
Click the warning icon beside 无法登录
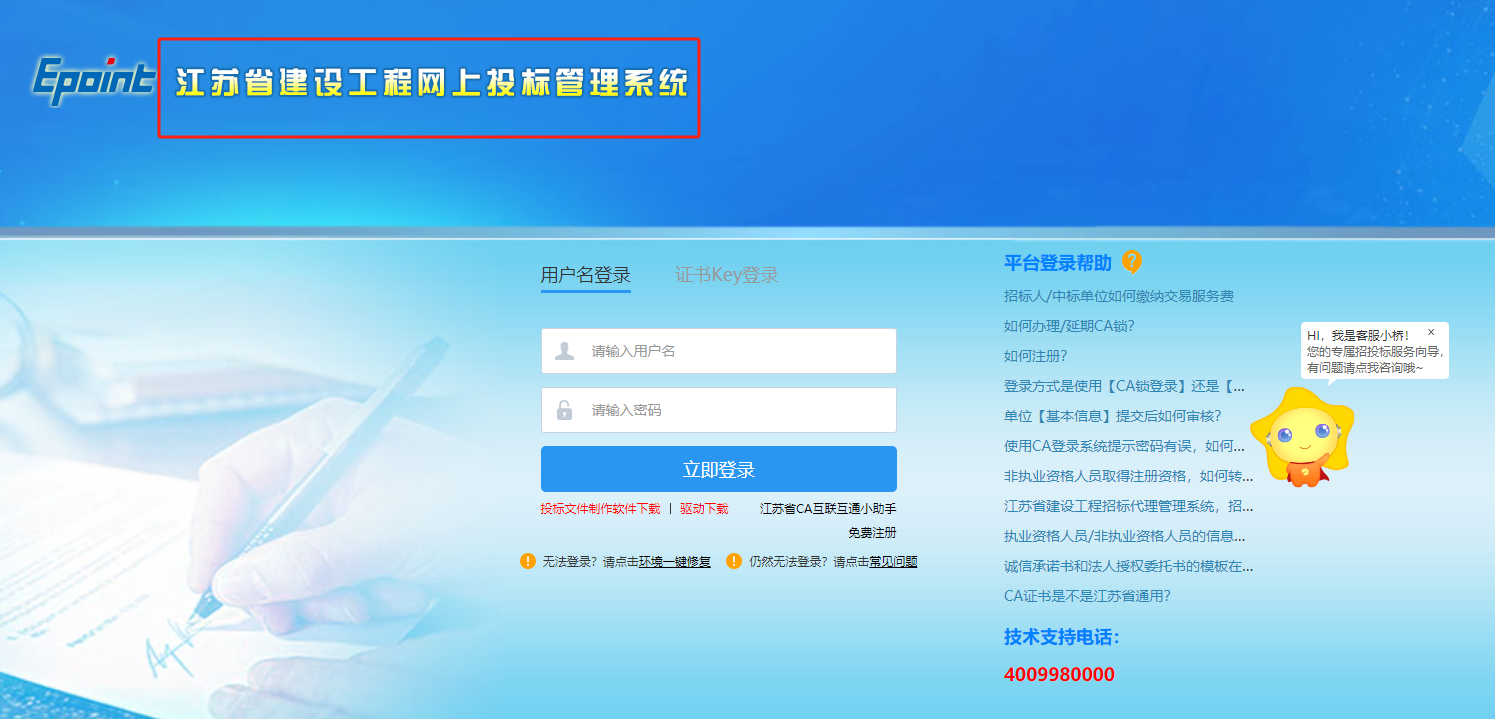[528, 561]
